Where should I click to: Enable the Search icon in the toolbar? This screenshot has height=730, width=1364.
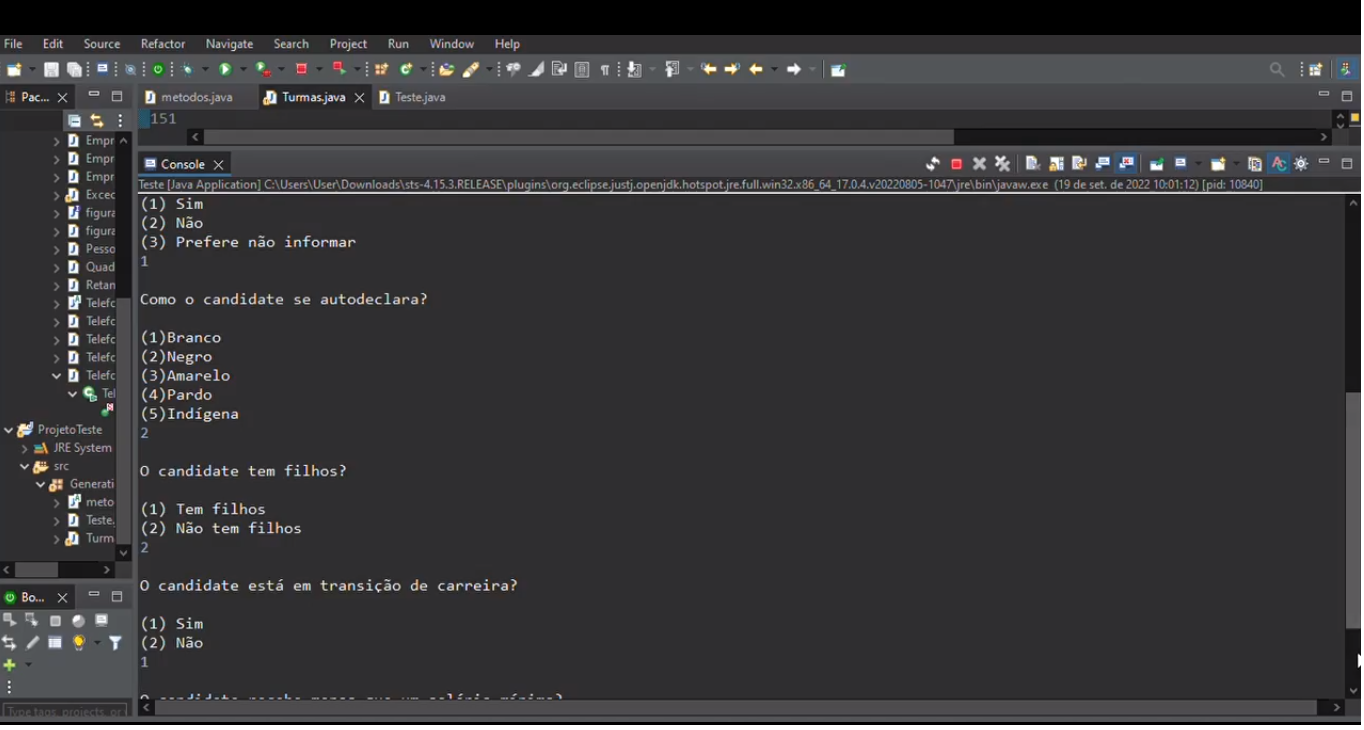pyautogui.click(x=1277, y=69)
